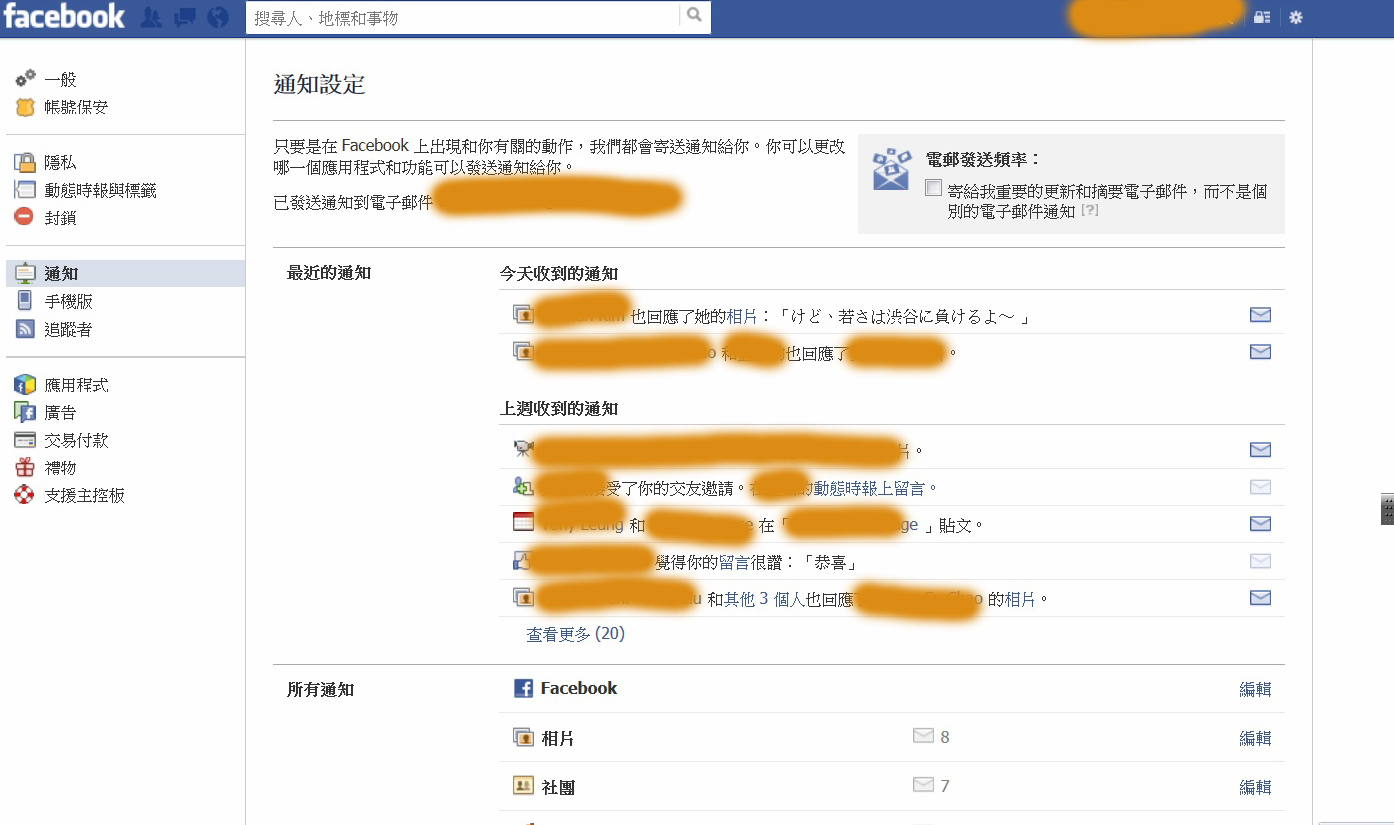The height and width of the screenshot is (825, 1394).
Task: Open privacy shortcuts lock icon in header
Action: tap(1262, 17)
